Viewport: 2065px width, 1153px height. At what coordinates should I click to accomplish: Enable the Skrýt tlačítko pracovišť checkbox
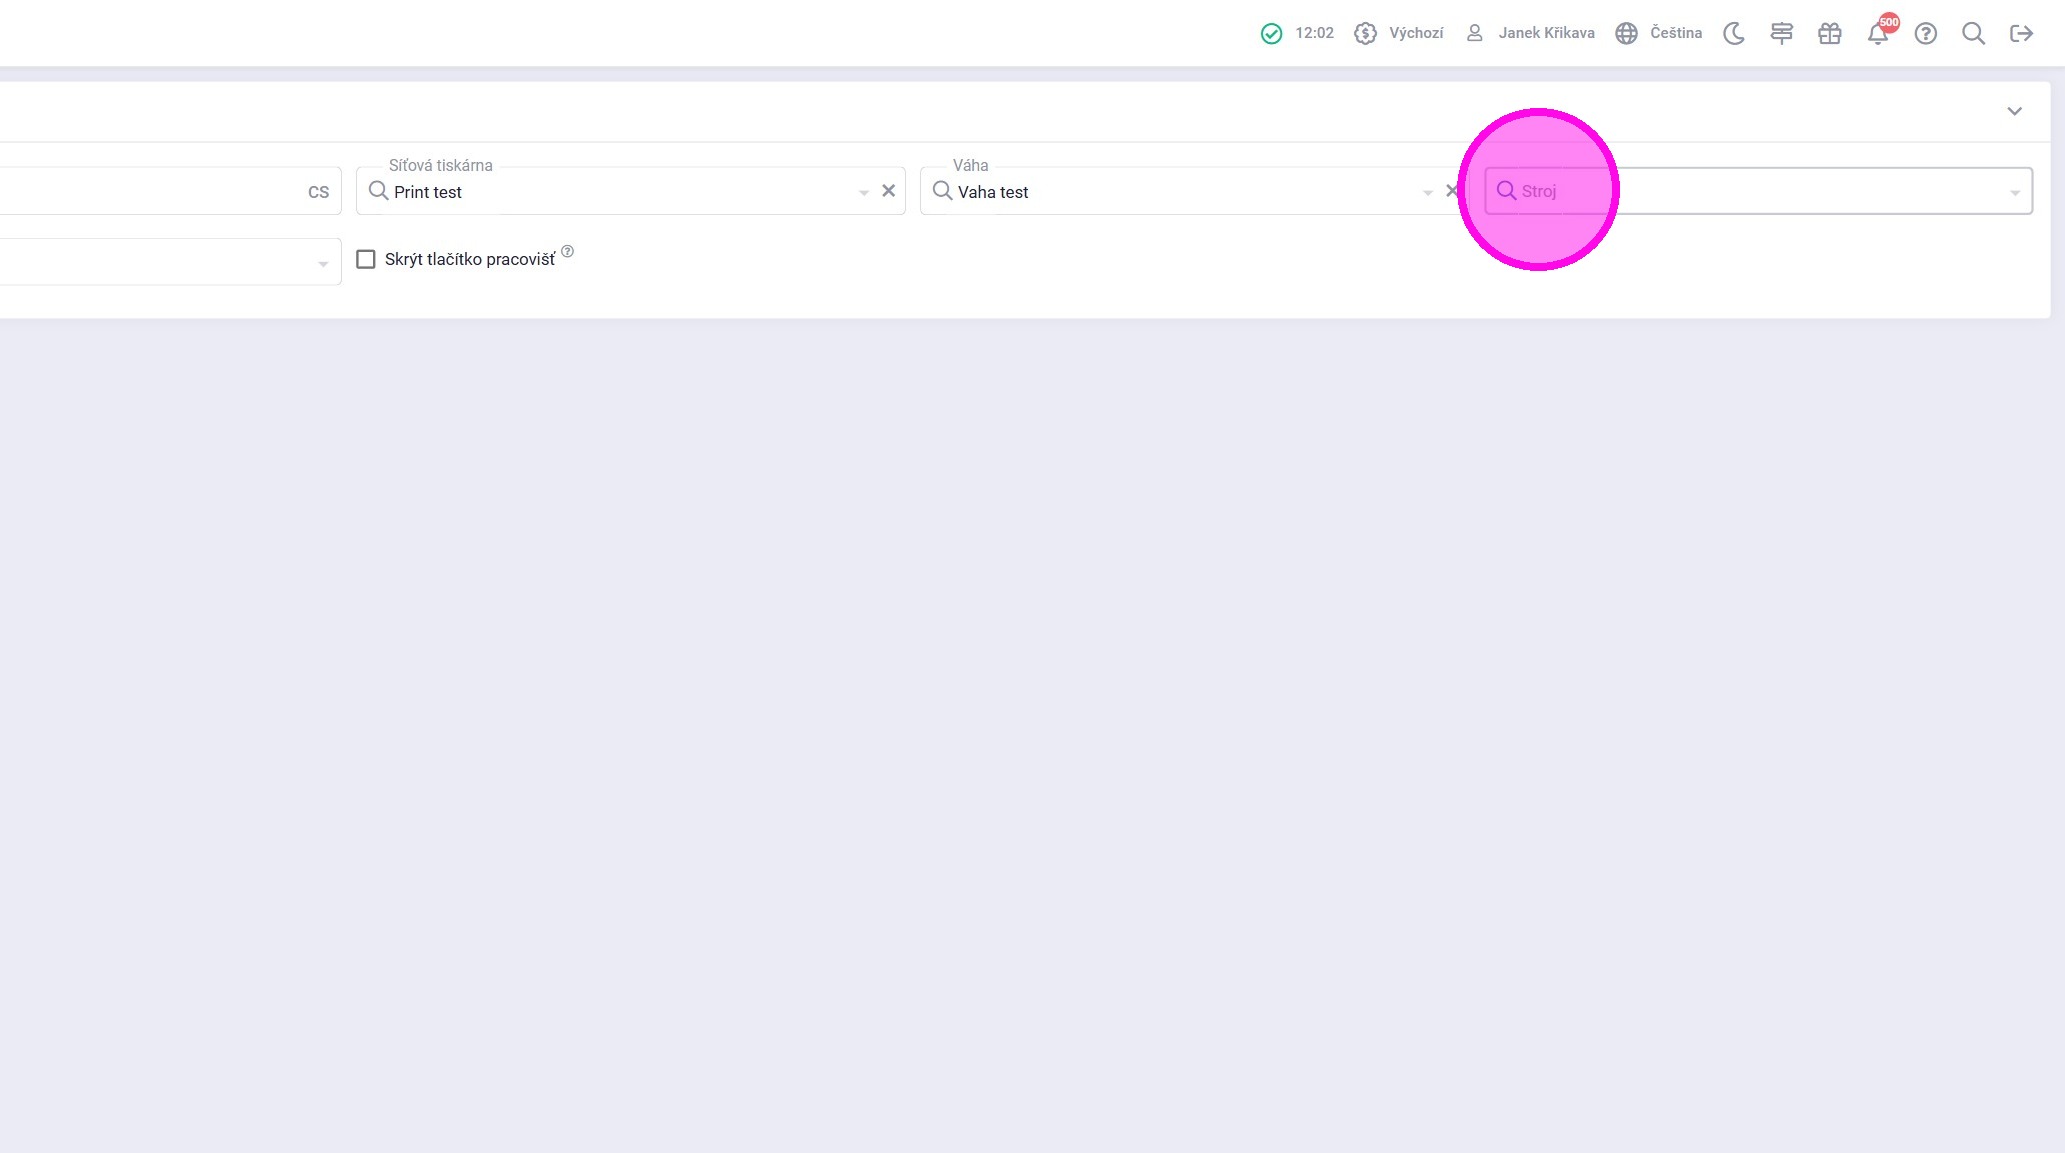(366, 260)
